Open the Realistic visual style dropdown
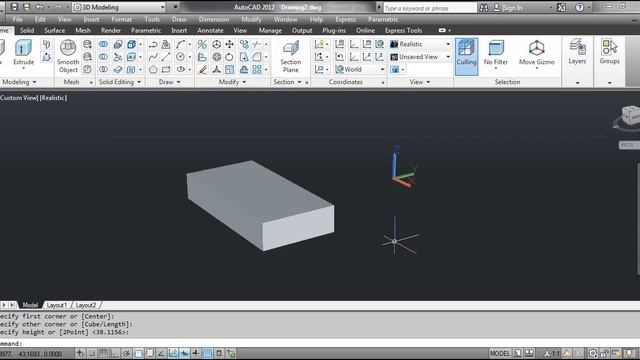Viewport: 640px width, 360px height. [x=420, y=44]
